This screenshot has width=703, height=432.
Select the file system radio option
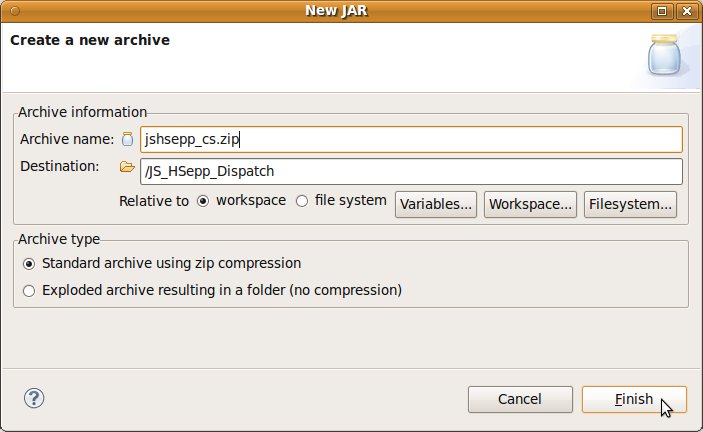click(303, 201)
